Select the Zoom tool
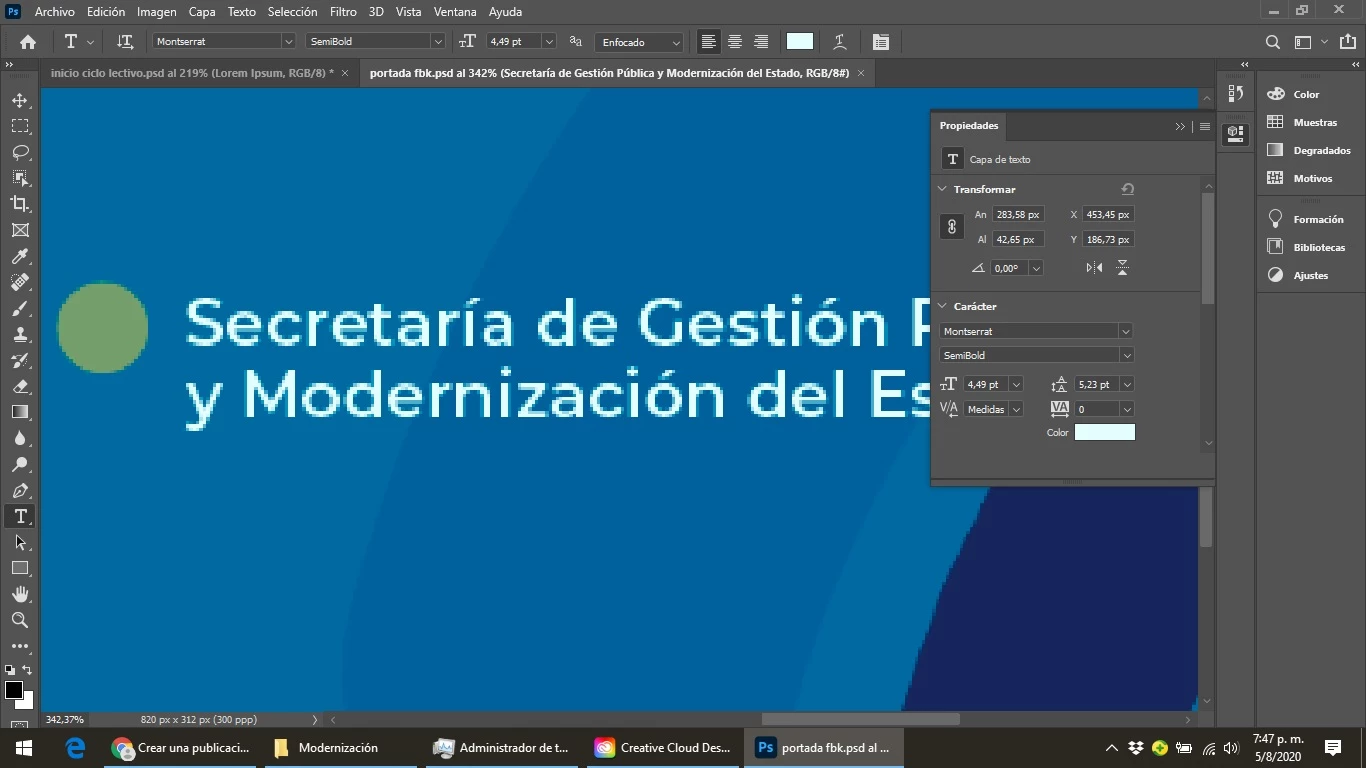 coord(20,620)
